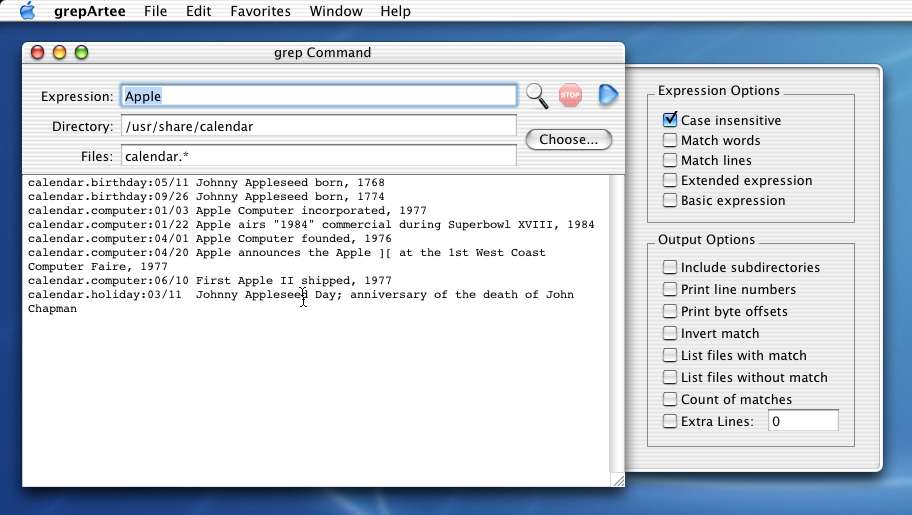Click the blue arrow drawer toggle icon
This screenshot has width=912, height=515.
tap(608, 95)
